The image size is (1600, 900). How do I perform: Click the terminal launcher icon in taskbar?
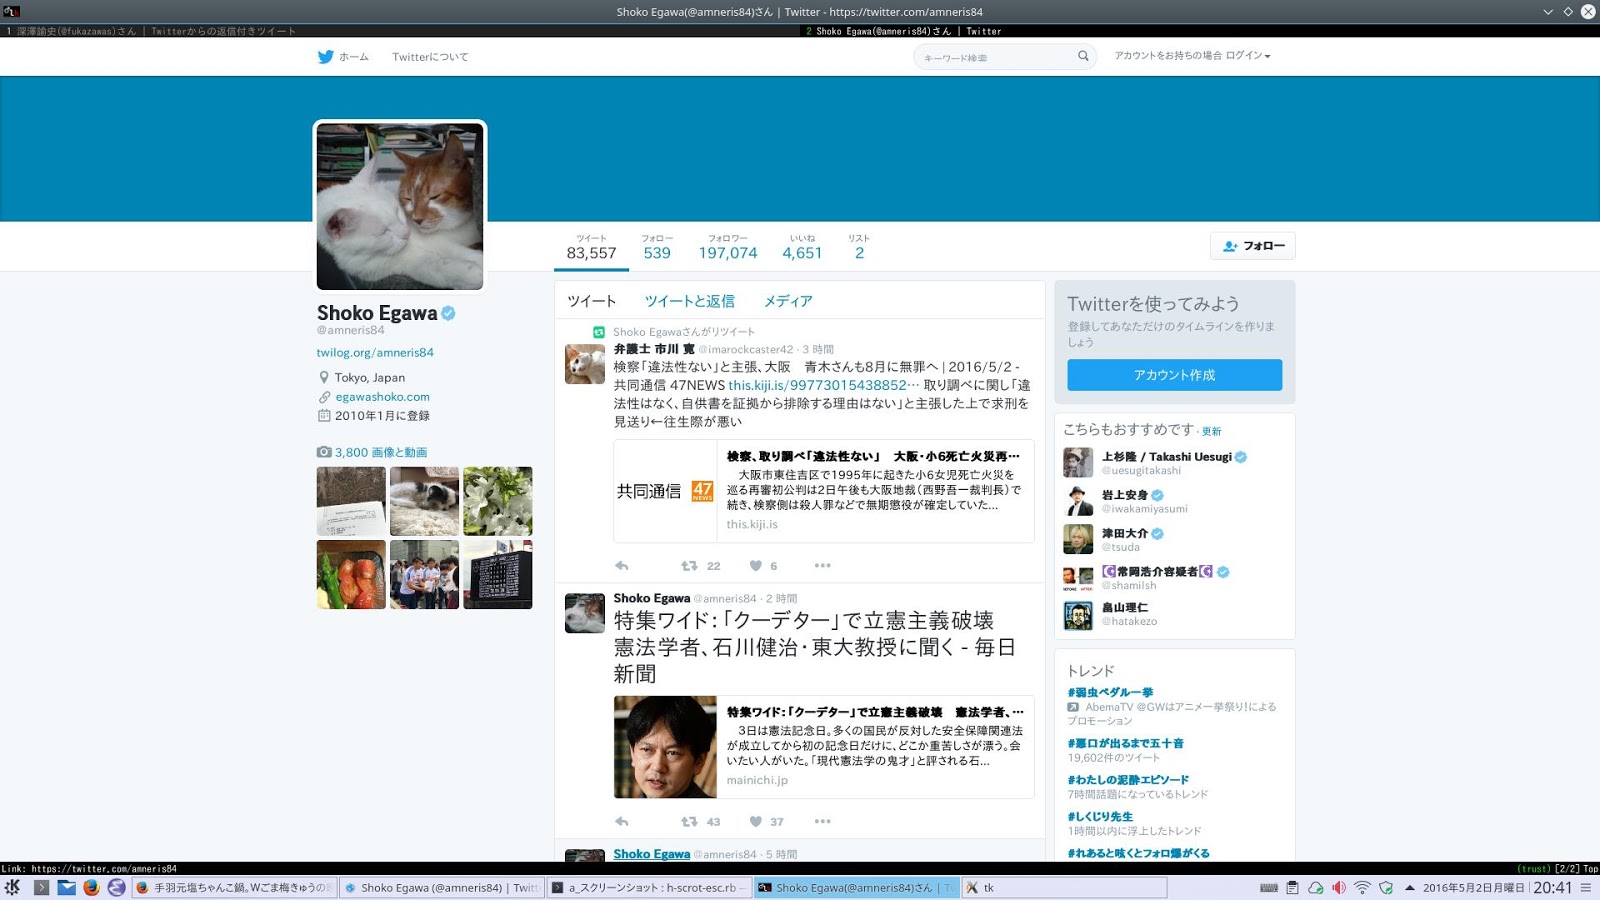[41, 887]
